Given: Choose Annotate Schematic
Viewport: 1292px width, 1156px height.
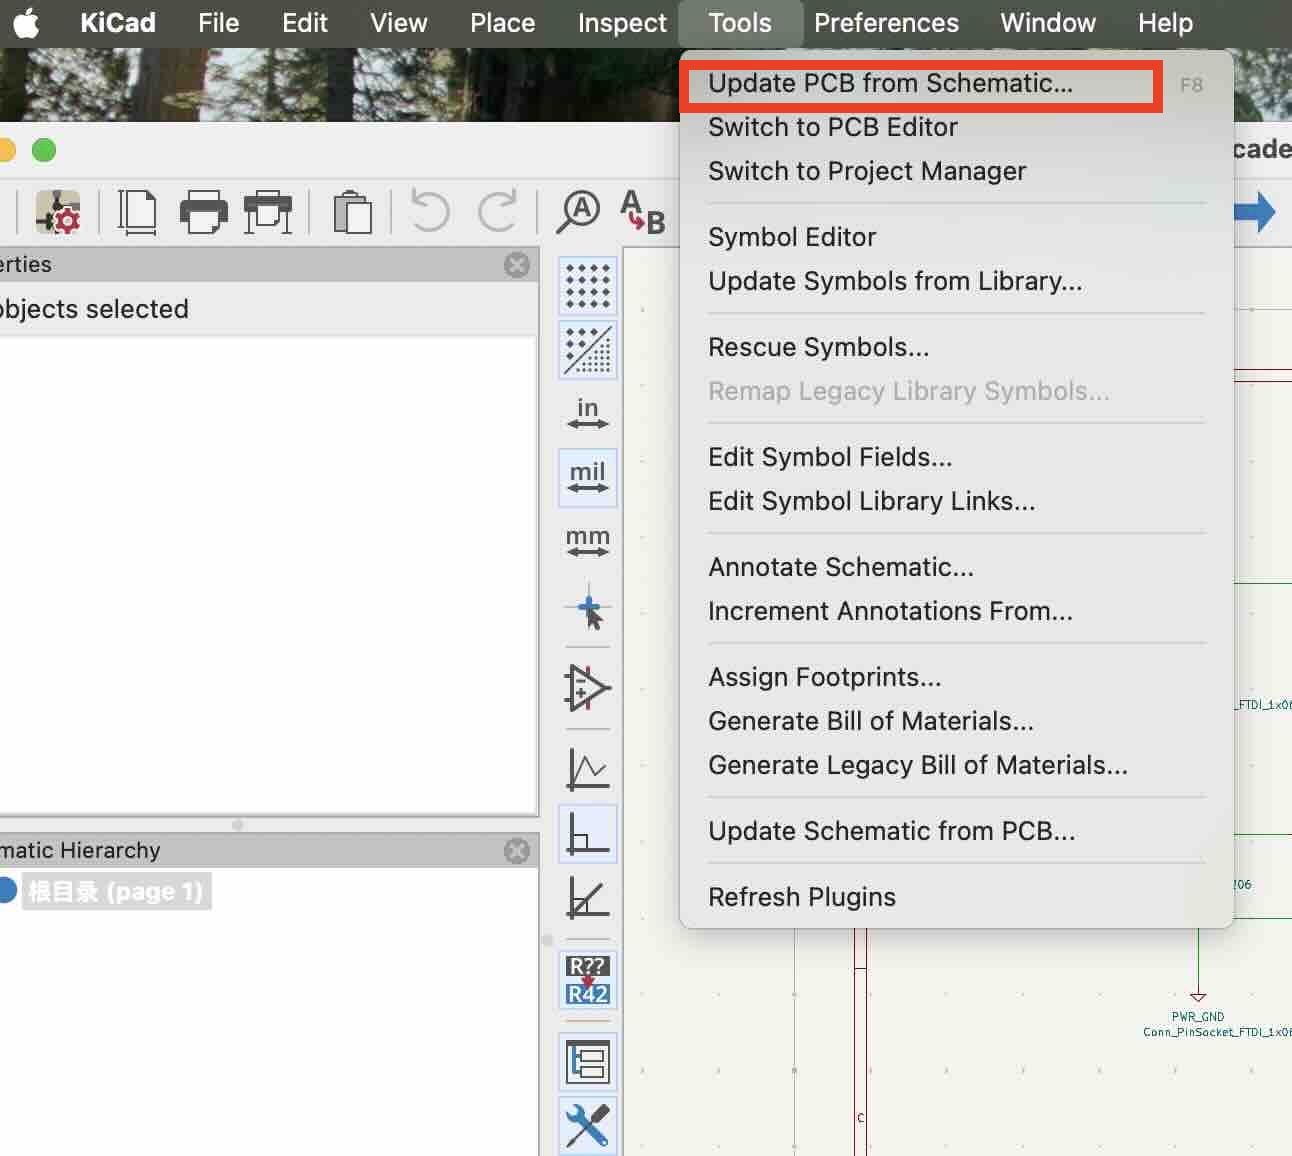Looking at the screenshot, I should (956, 567).
